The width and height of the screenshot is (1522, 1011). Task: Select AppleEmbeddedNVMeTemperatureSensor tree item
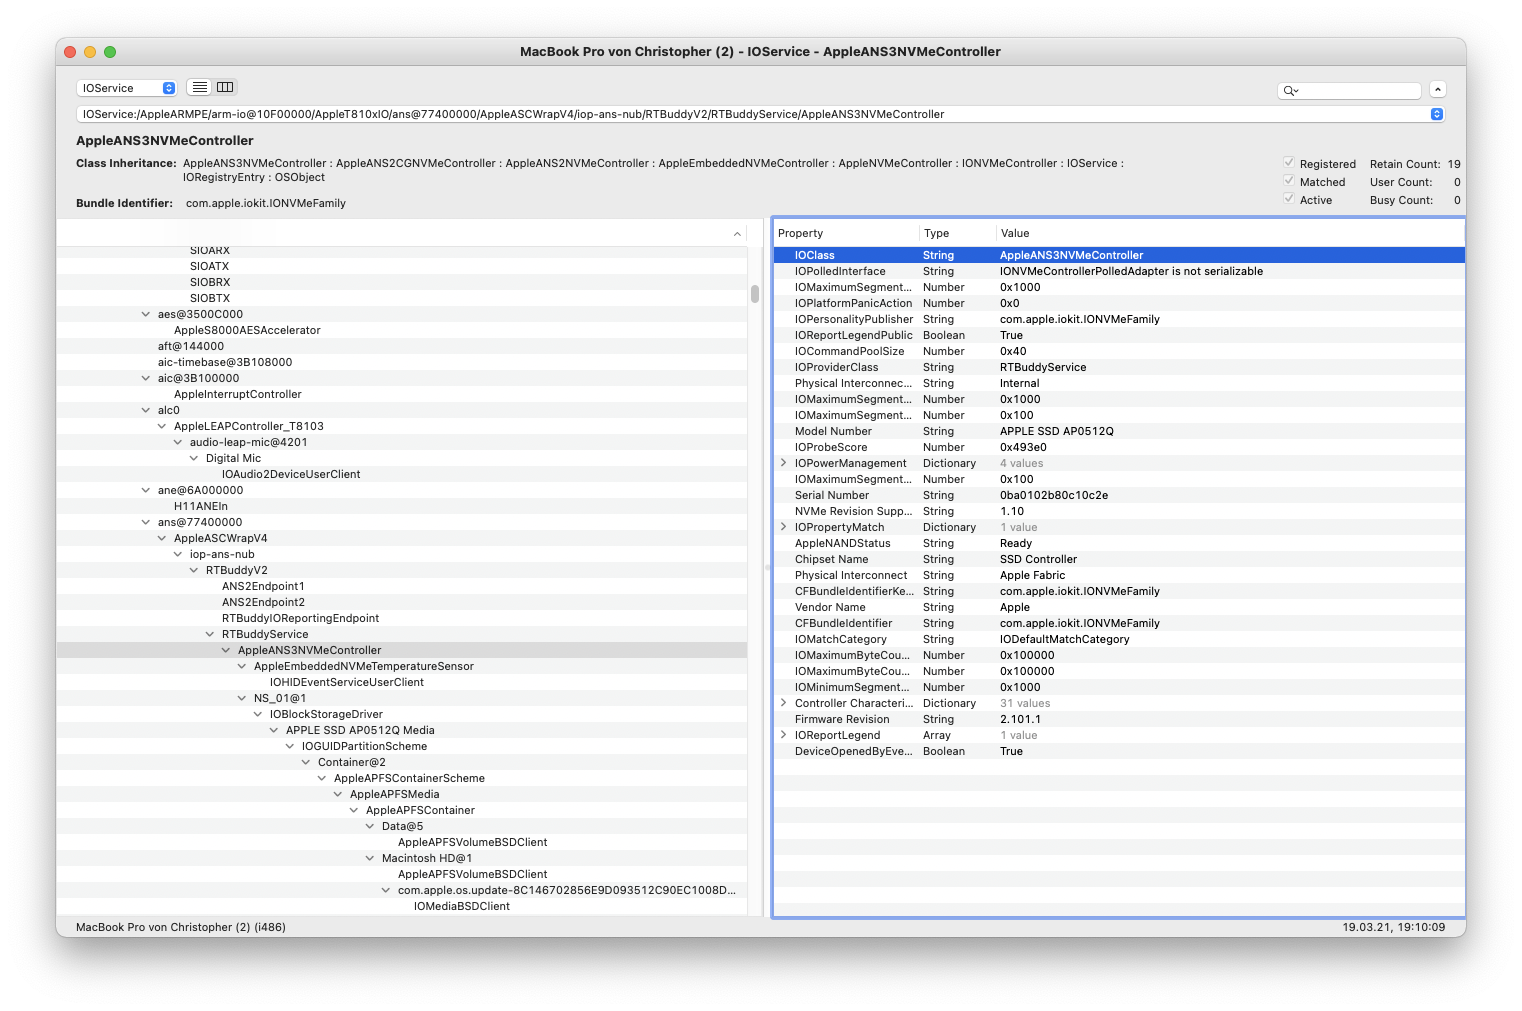(x=364, y=666)
